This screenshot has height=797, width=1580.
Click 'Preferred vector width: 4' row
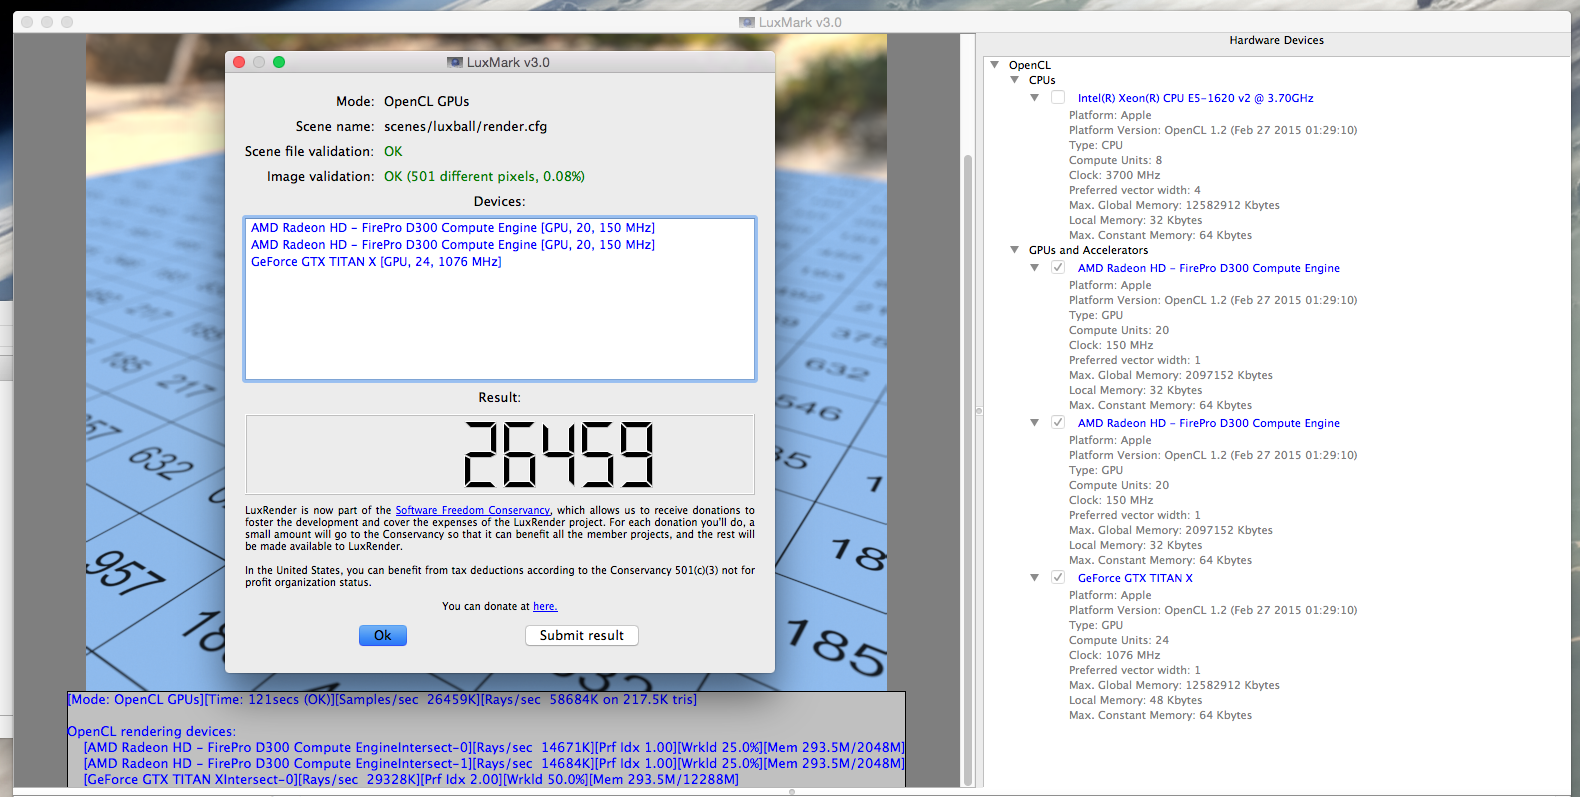click(1134, 190)
